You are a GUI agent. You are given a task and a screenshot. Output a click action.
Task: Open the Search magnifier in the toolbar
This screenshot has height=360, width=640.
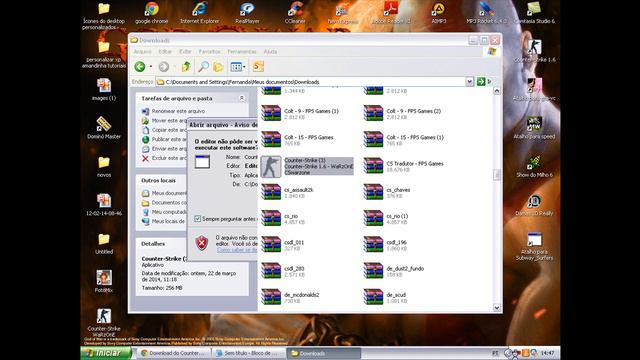pos(203,67)
